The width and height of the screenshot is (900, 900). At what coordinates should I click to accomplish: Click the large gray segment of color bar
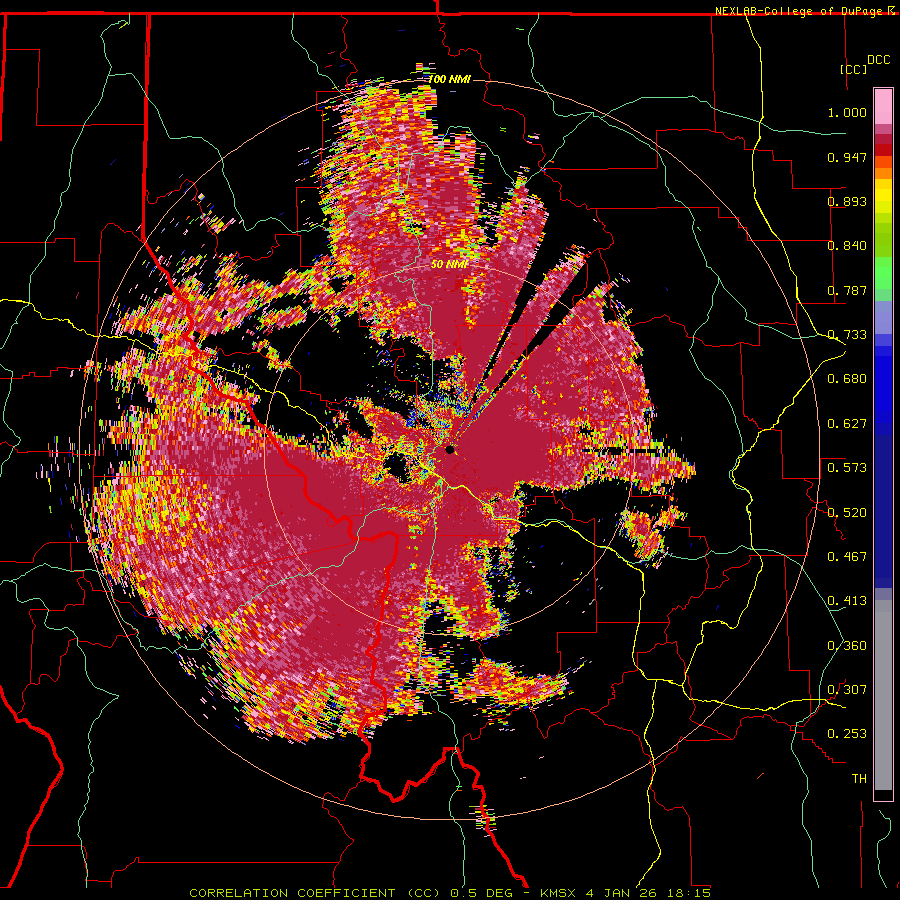point(883,695)
